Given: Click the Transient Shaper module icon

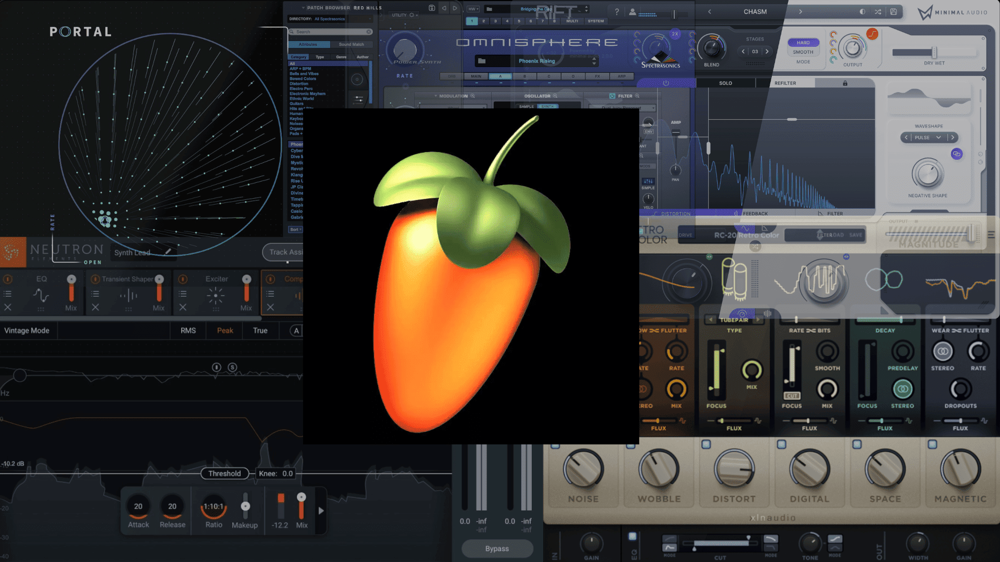Looking at the screenshot, I should click(x=128, y=296).
